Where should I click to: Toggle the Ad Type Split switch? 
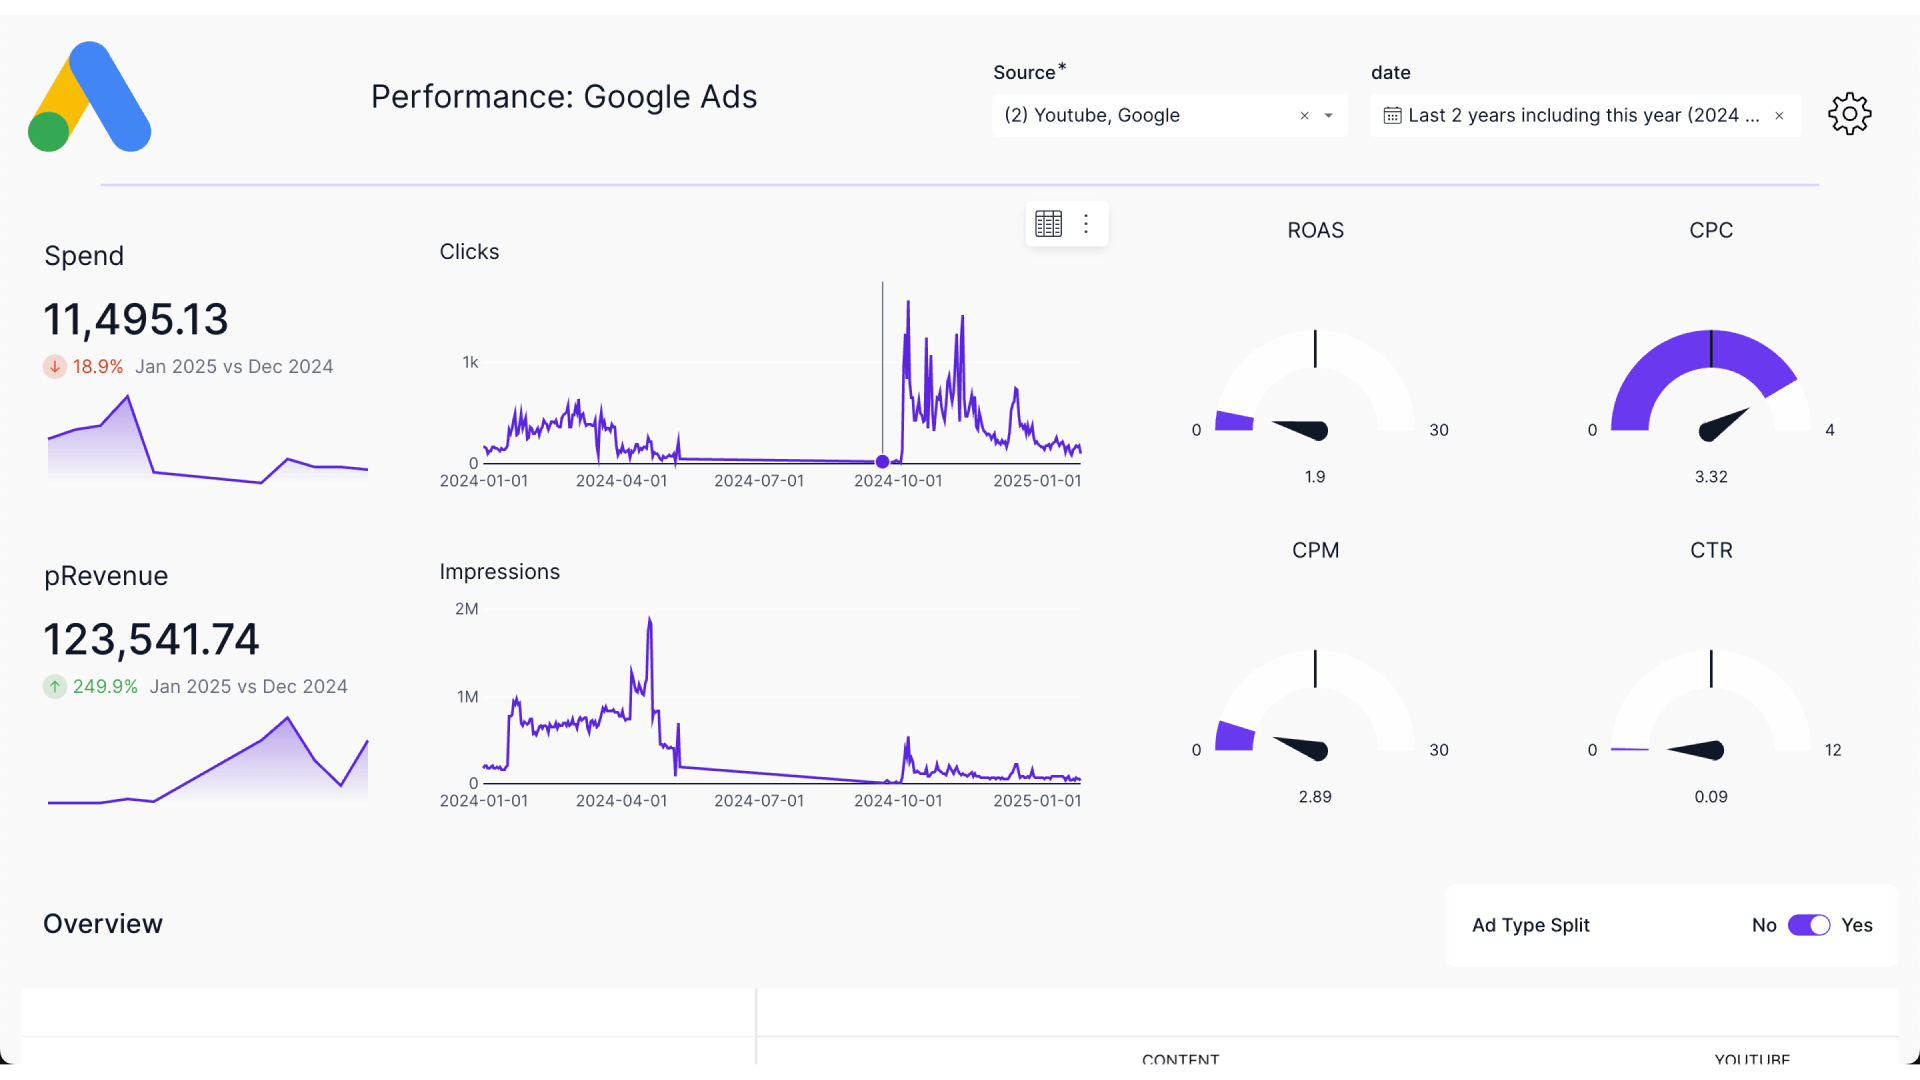(1808, 925)
